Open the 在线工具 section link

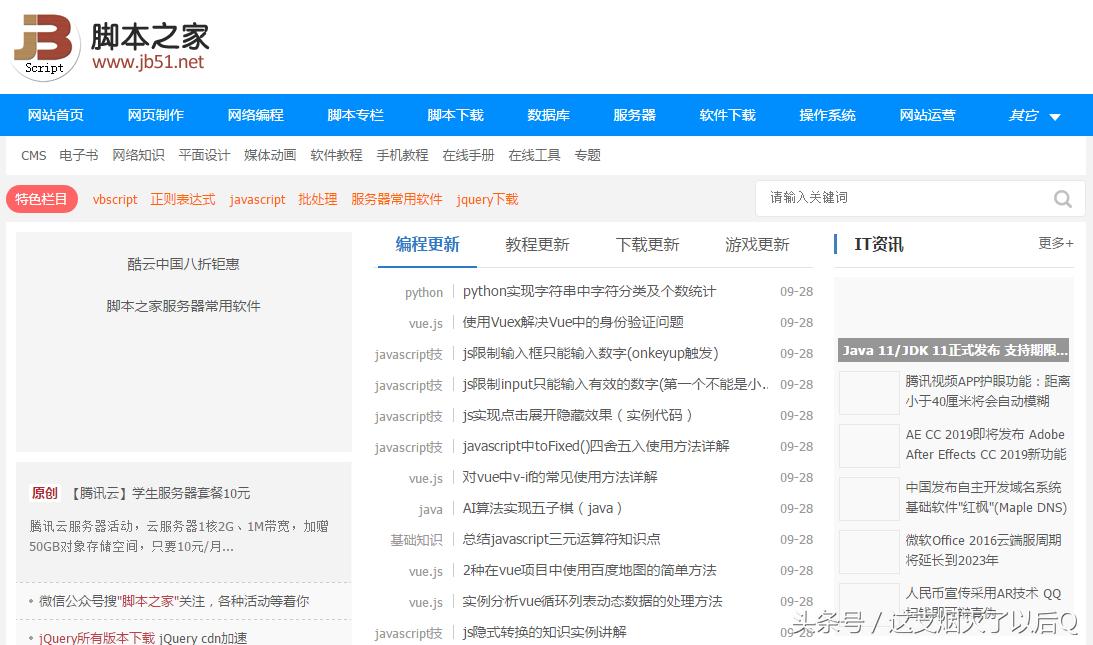click(533, 155)
